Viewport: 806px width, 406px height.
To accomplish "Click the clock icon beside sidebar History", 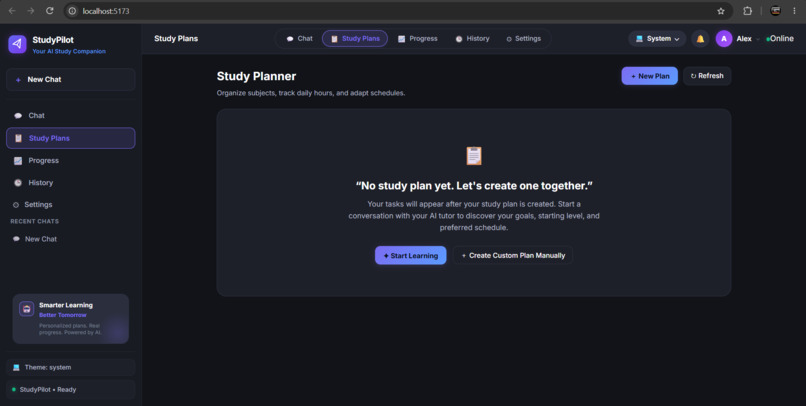I will pos(18,182).
